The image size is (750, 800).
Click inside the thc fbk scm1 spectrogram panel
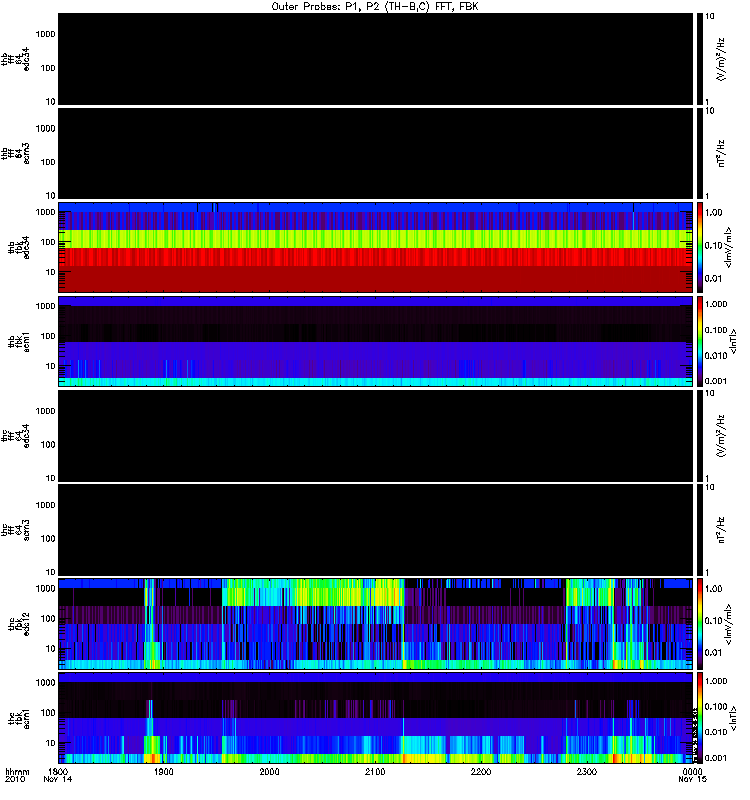pos(375,718)
